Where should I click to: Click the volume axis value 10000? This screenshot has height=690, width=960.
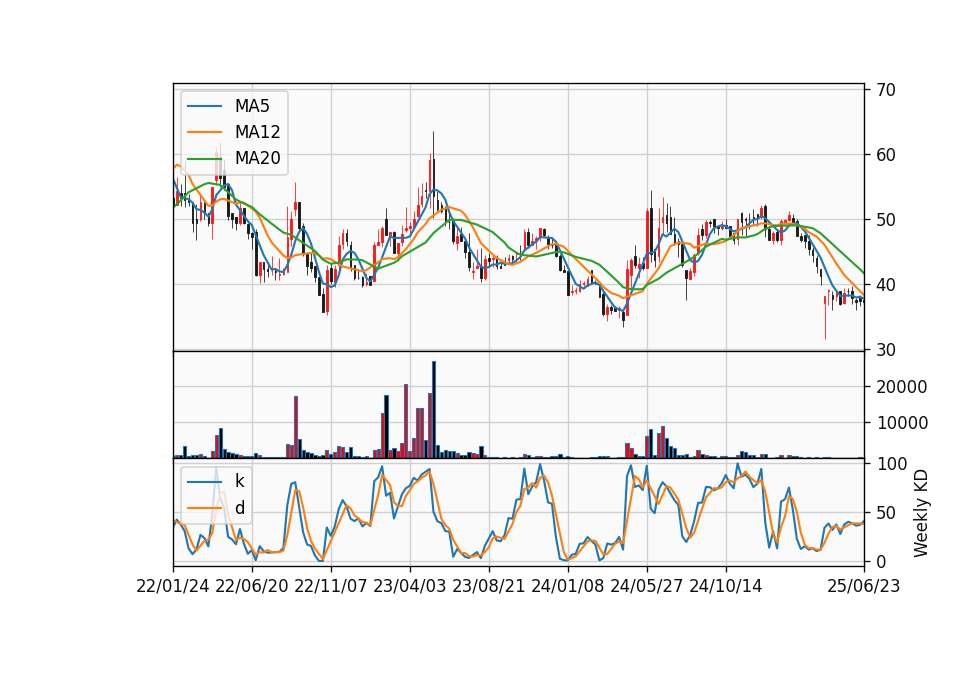click(901, 423)
